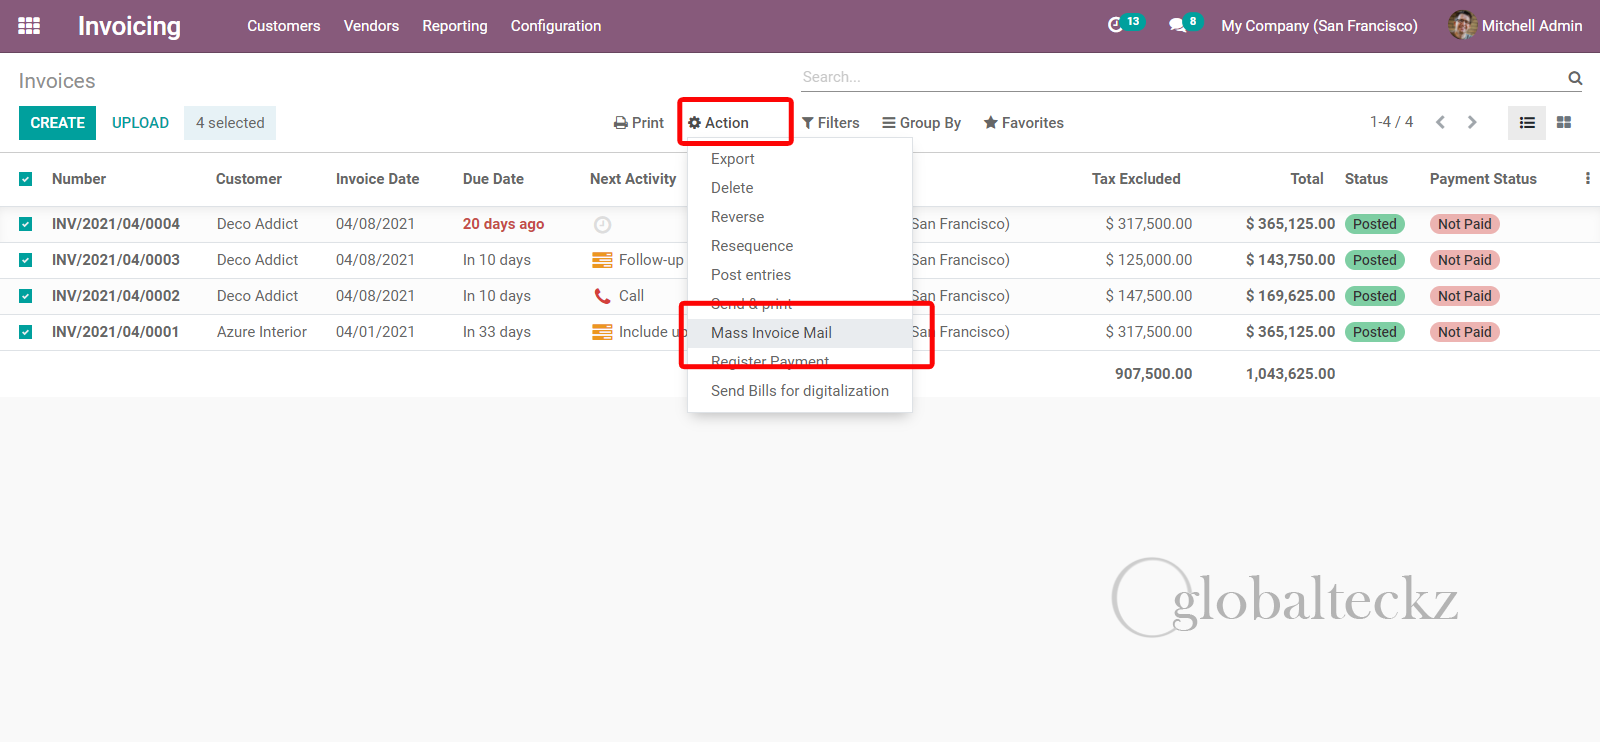Open the Reporting menu
The height and width of the screenshot is (742, 1600).
click(455, 26)
